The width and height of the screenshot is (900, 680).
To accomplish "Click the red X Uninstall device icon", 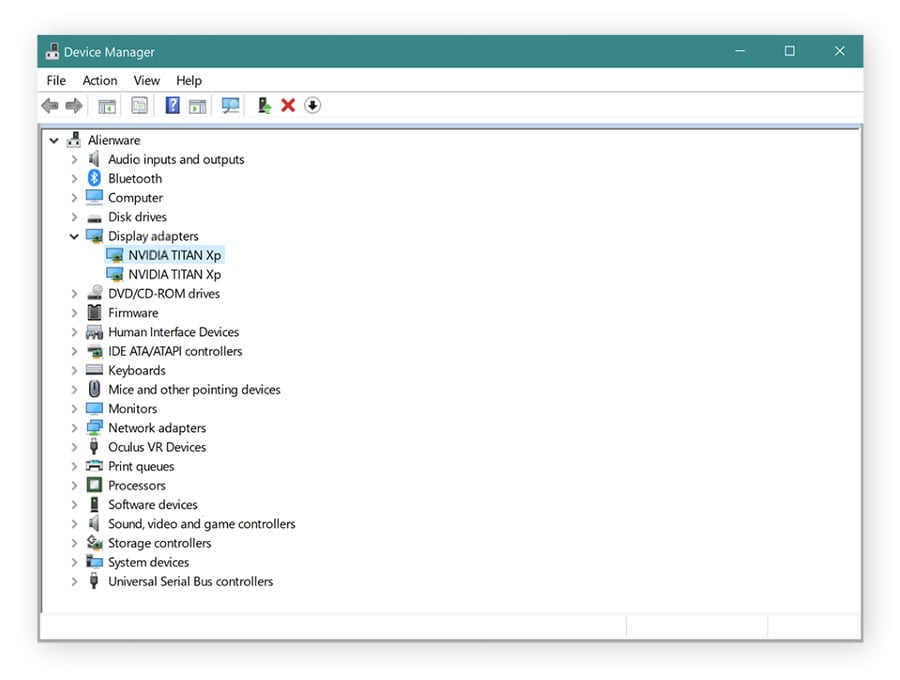I will click(x=288, y=106).
